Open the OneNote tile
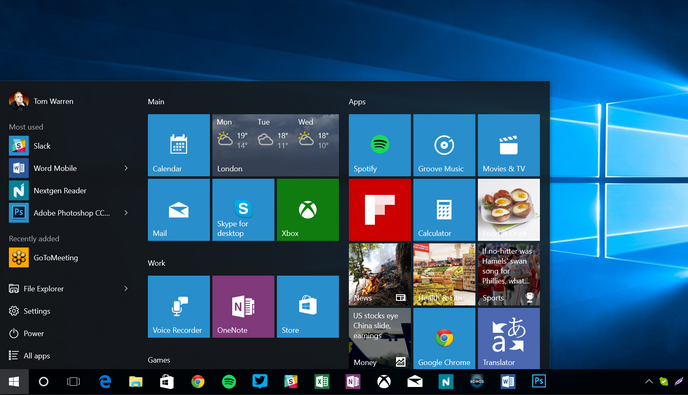This screenshot has height=395, width=688. 243,307
